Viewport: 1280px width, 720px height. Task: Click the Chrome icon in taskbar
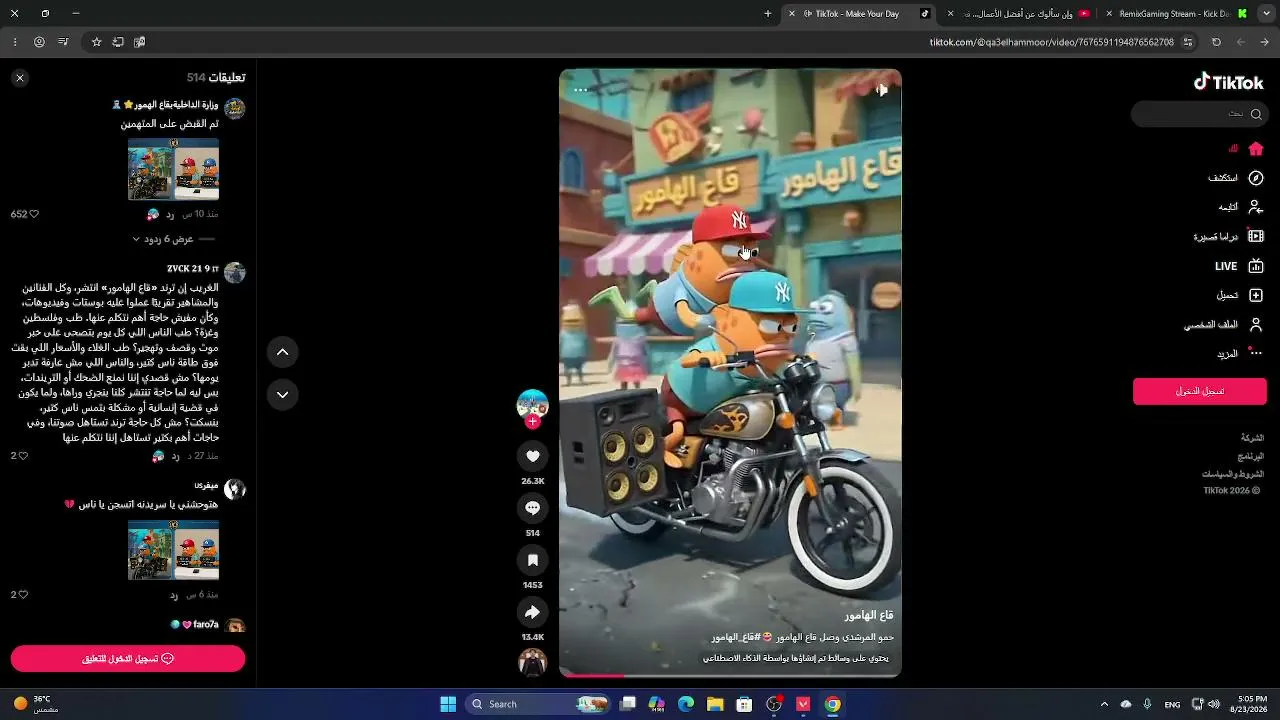tap(832, 704)
